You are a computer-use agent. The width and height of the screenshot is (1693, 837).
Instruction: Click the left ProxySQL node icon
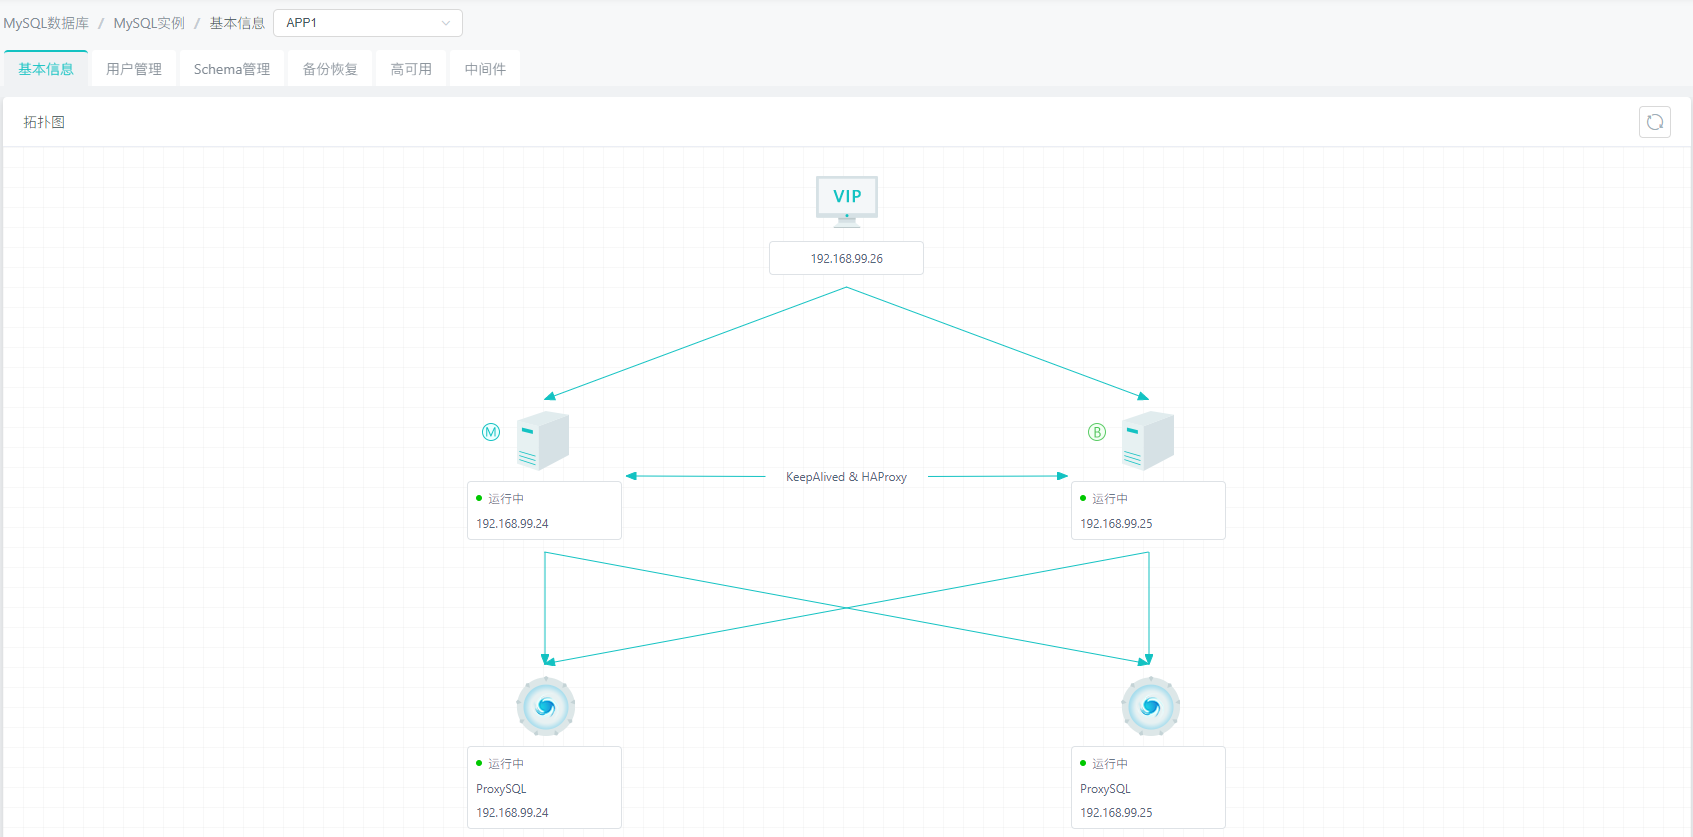(x=545, y=706)
